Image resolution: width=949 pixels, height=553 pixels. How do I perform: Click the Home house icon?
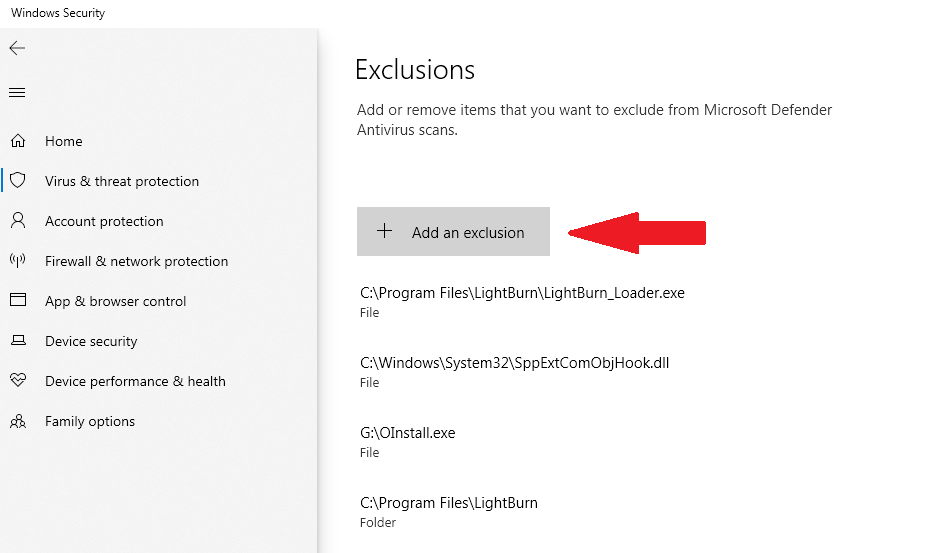coord(18,141)
